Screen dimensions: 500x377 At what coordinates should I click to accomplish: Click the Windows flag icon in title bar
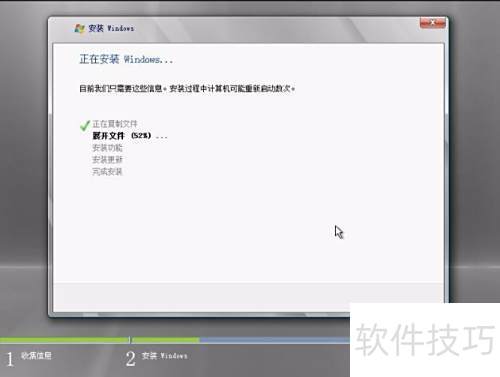[x=79, y=28]
